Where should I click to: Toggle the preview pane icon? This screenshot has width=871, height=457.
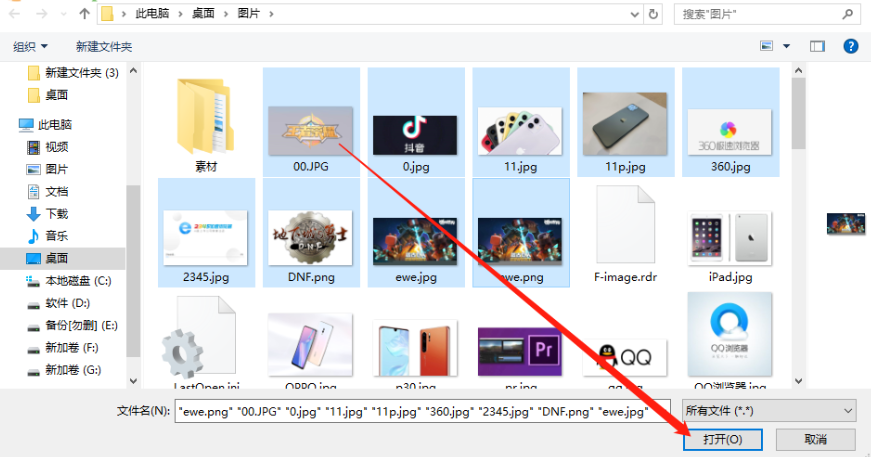[817, 46]
